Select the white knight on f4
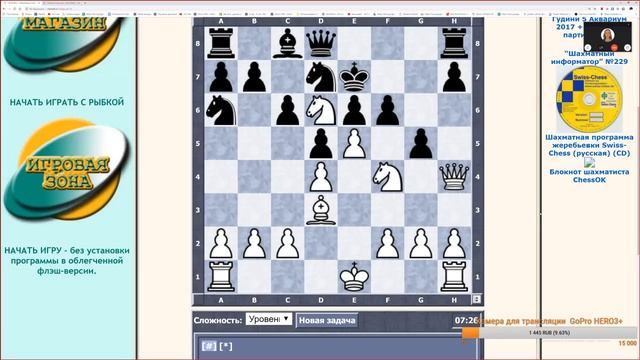This screenshot has width=640, height=360. click(388, 177)
